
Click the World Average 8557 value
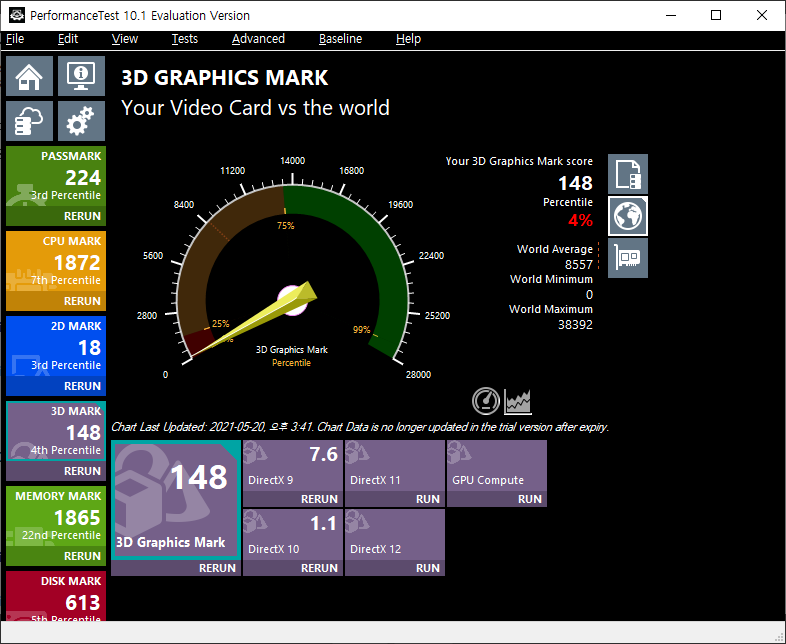coord(579,265)
